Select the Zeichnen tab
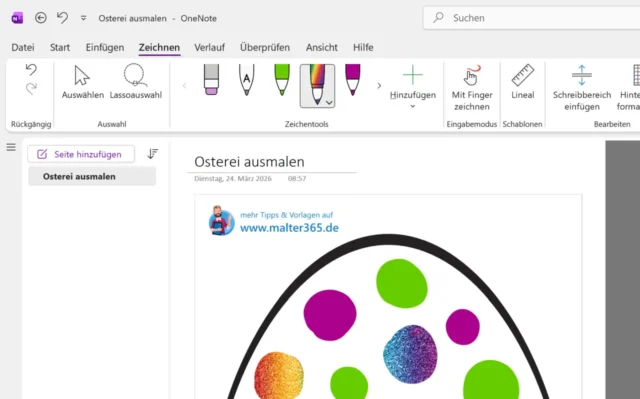640x399 pixels. tap(159, 47)
